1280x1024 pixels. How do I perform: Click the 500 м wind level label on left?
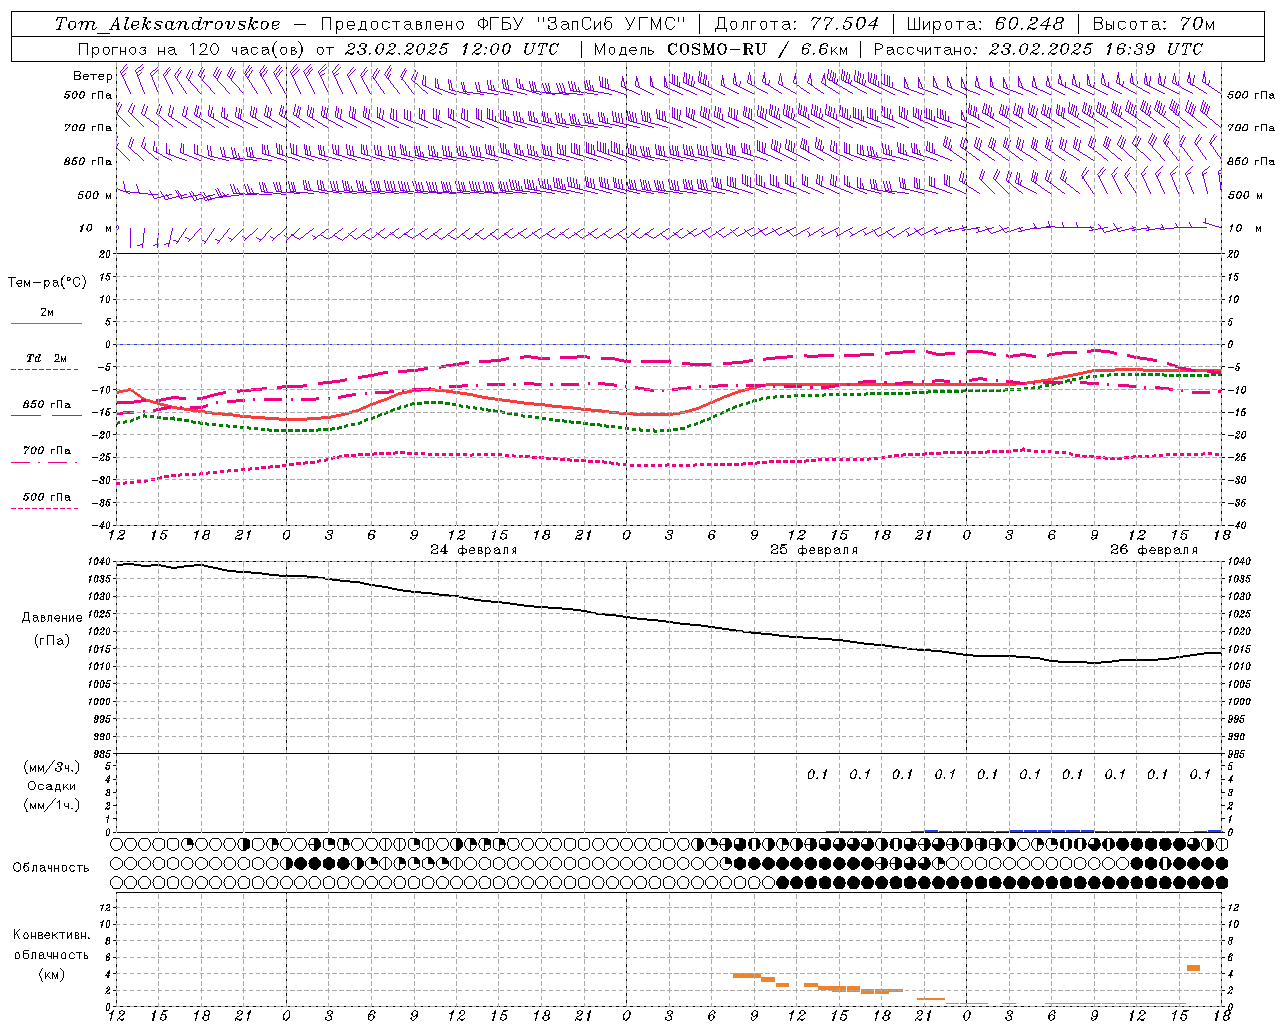tap(95, 195)
